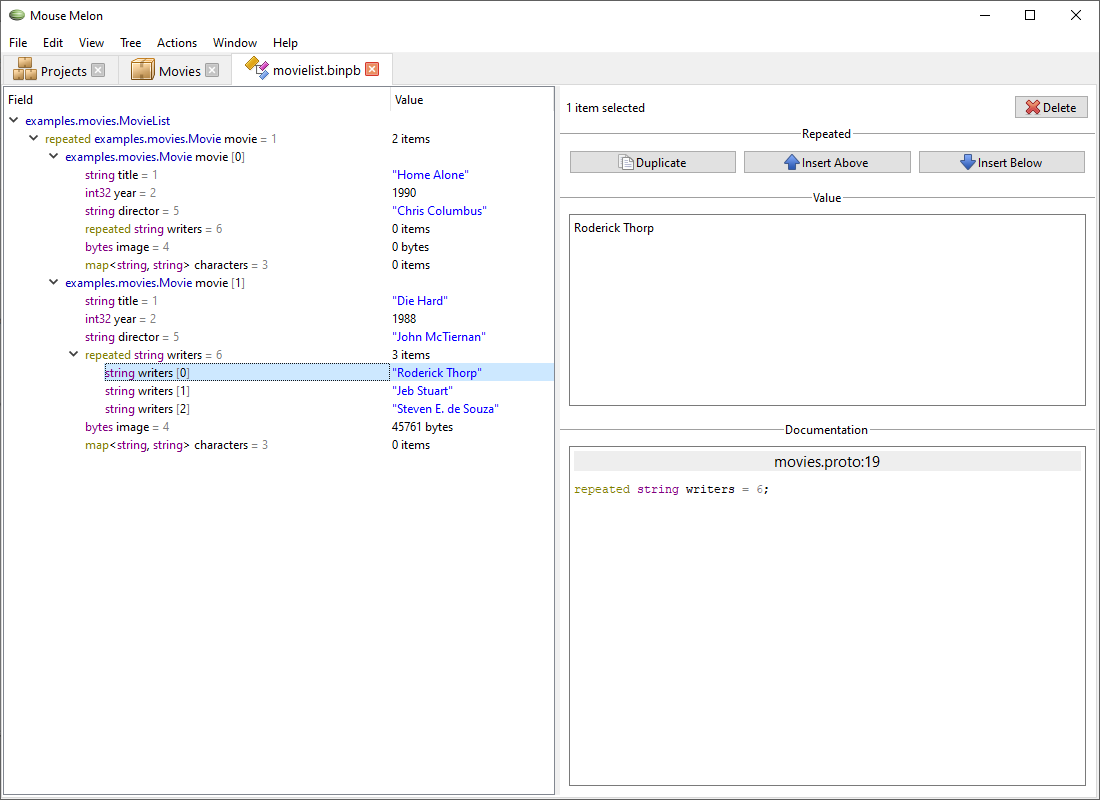The height and width of the screenshot is (800, 1100).
Task: Close the Projects tab
Action: click(97, 69)
